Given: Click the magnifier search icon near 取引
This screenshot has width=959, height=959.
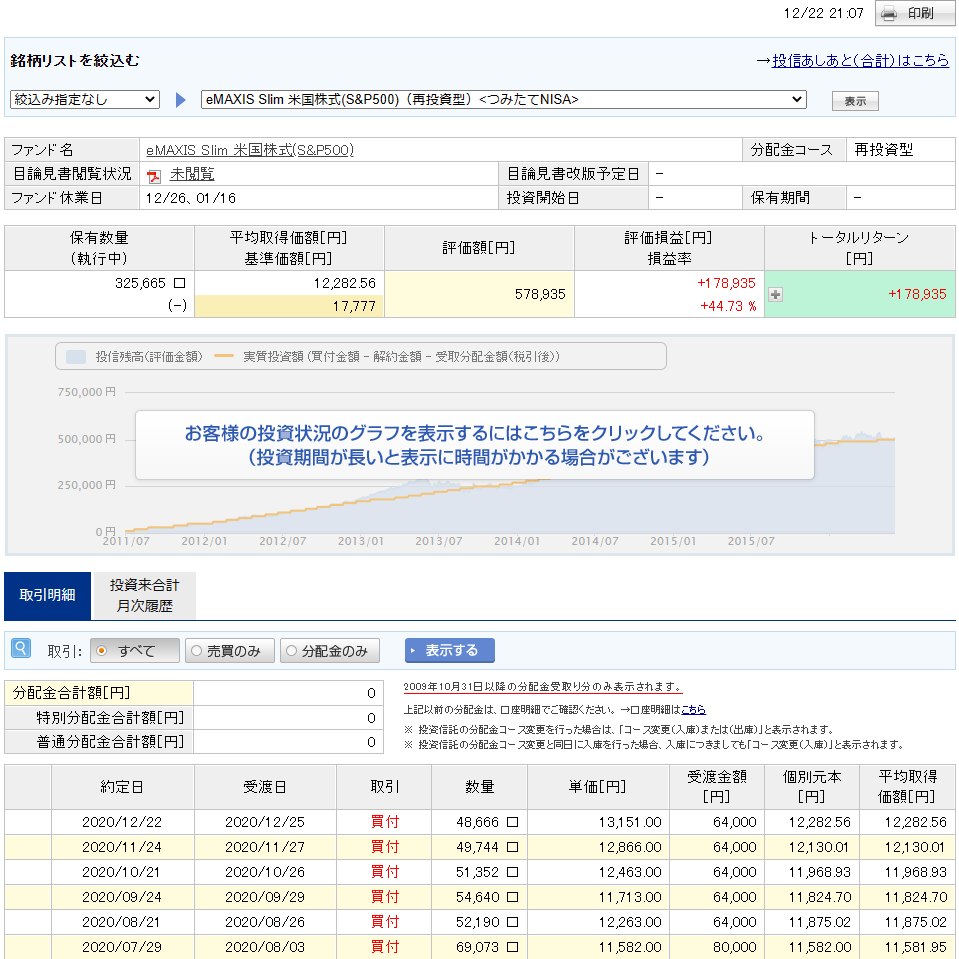Looking at the screenshot, I should [x=21, y=648].
